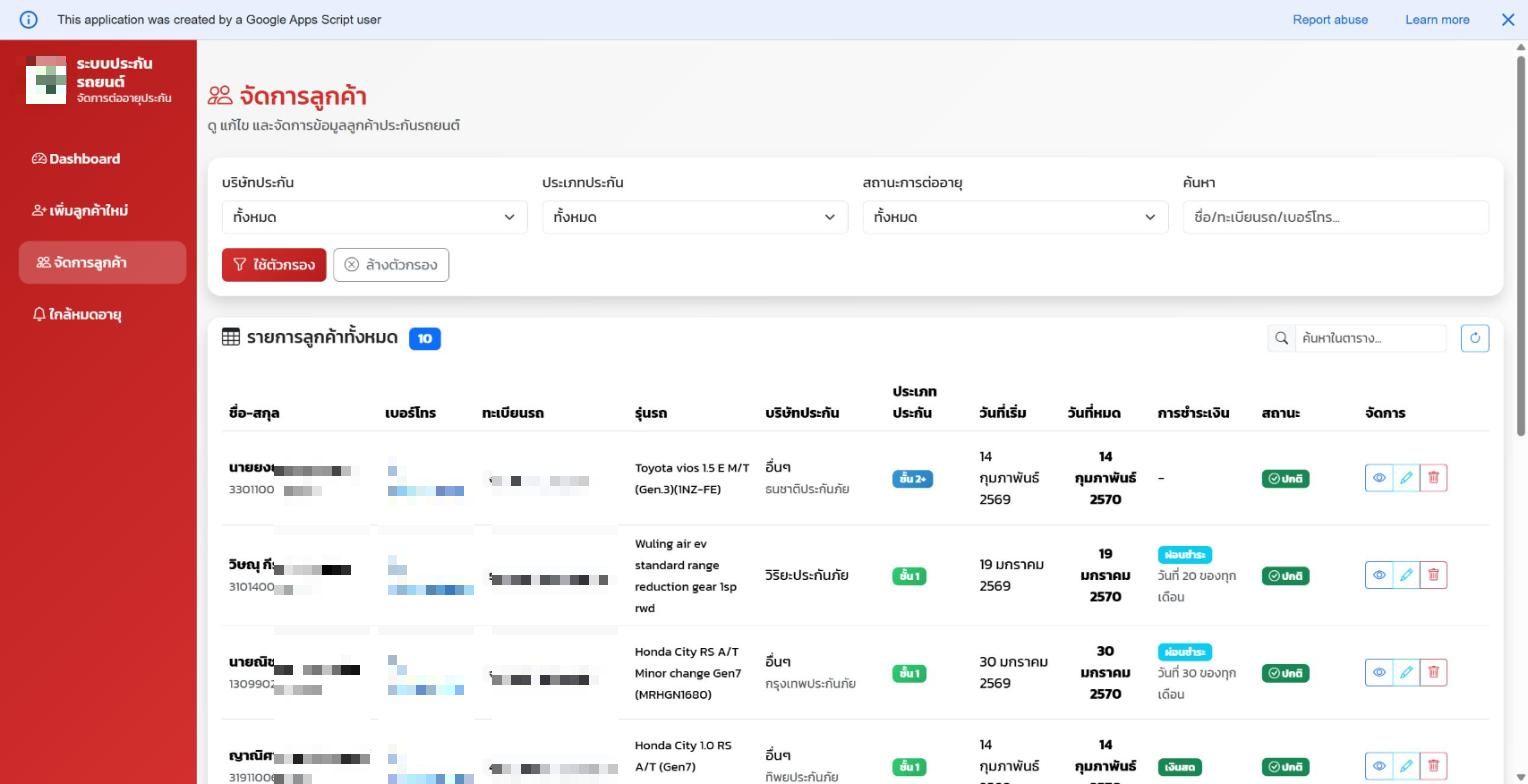Open the ประเภทประกัน dropdown

695,217
